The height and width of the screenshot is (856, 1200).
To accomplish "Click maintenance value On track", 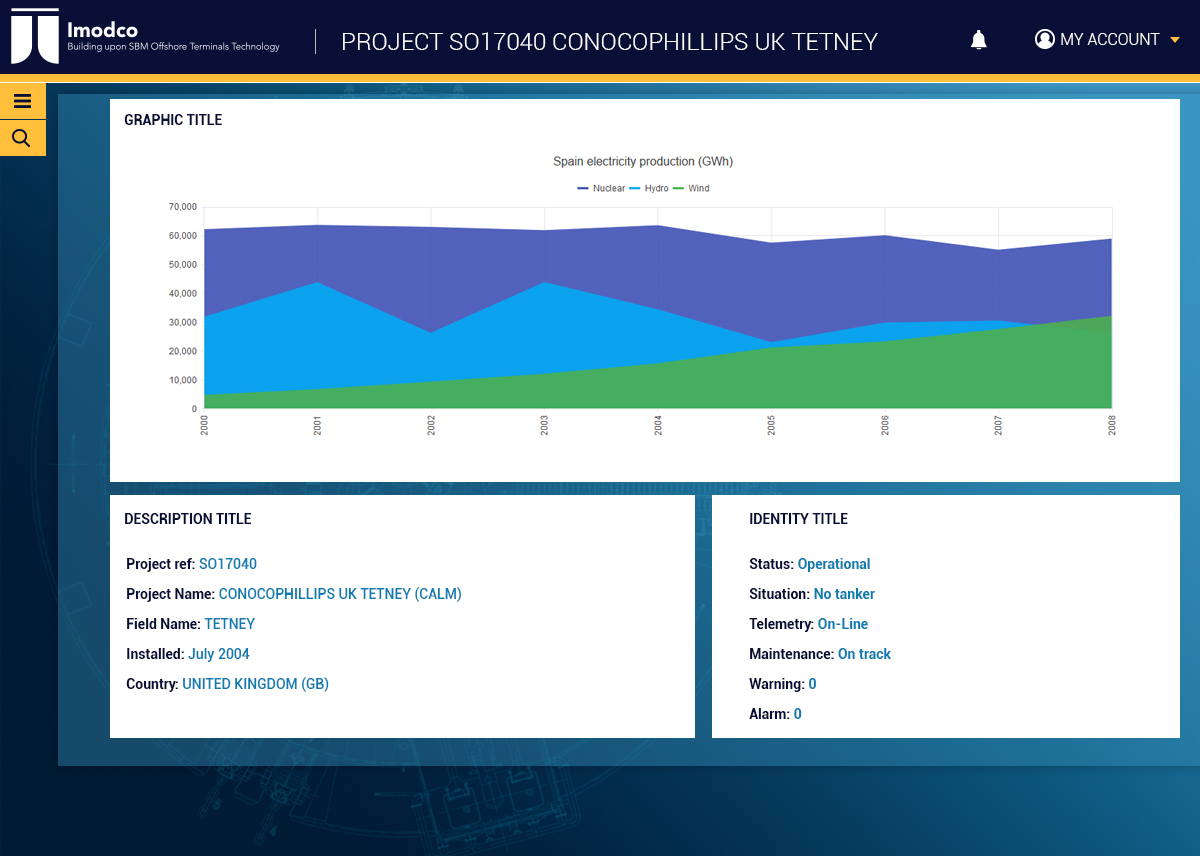I will 864,654.
